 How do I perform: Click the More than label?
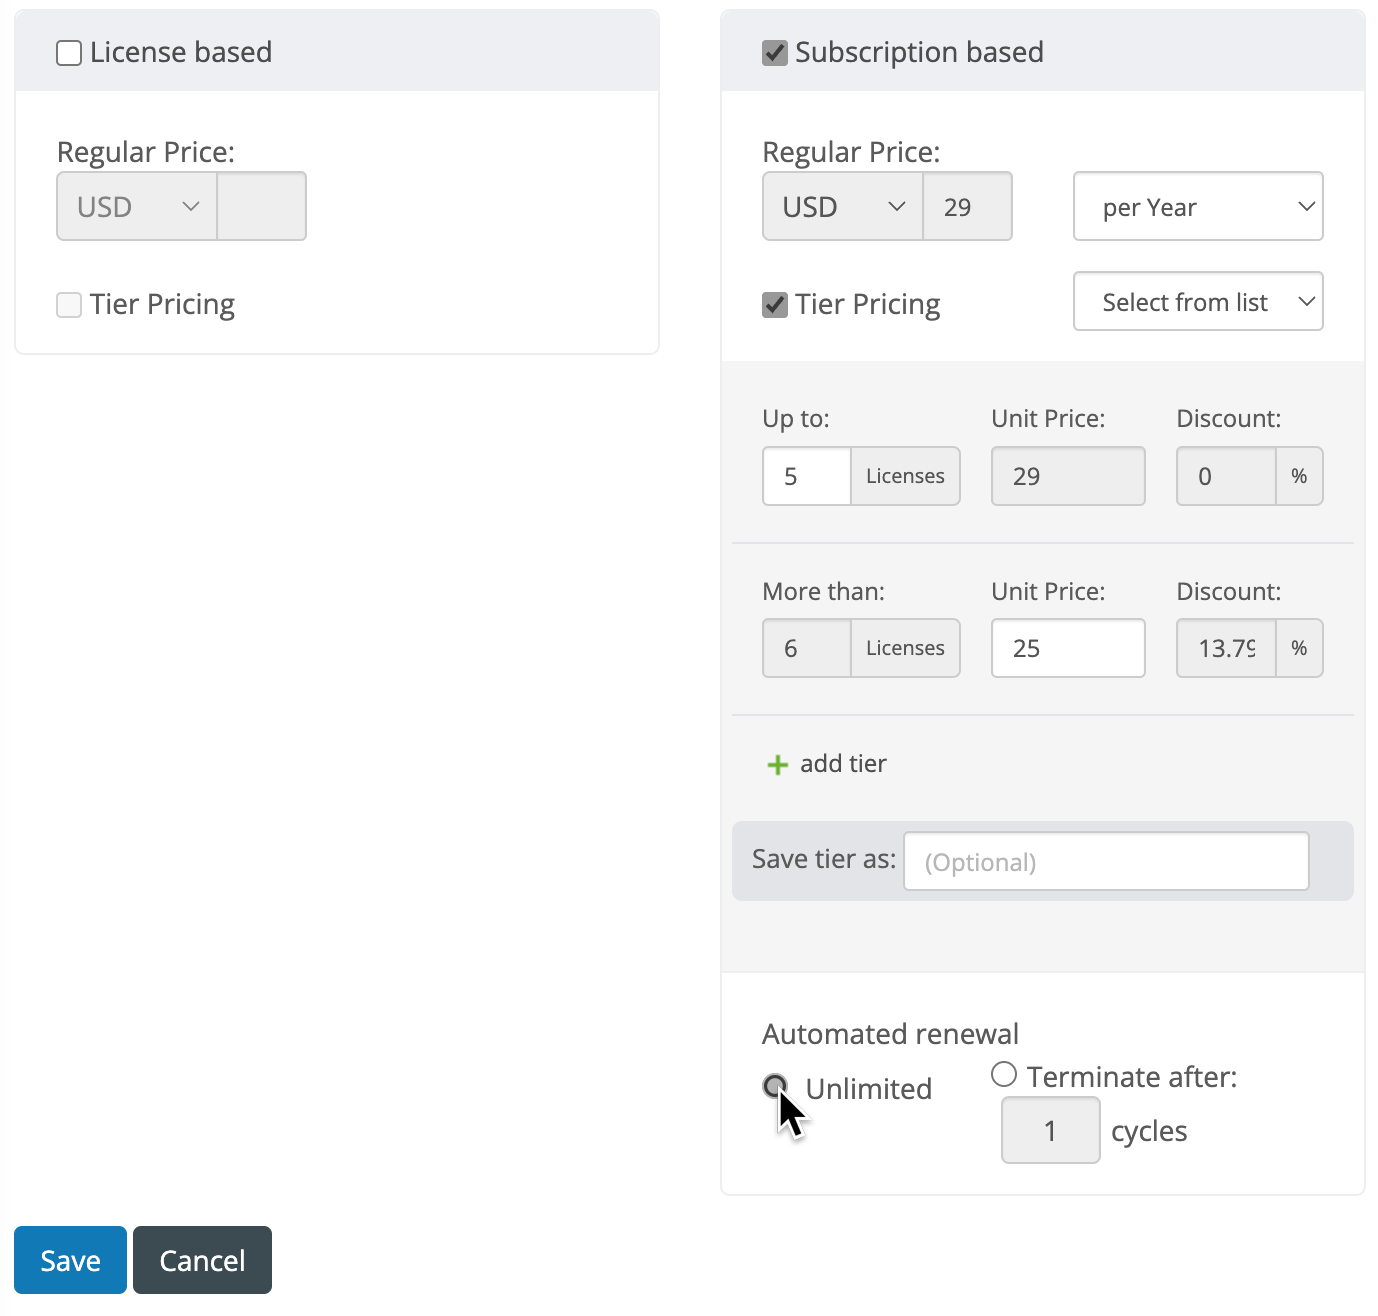tap(823, 591)
